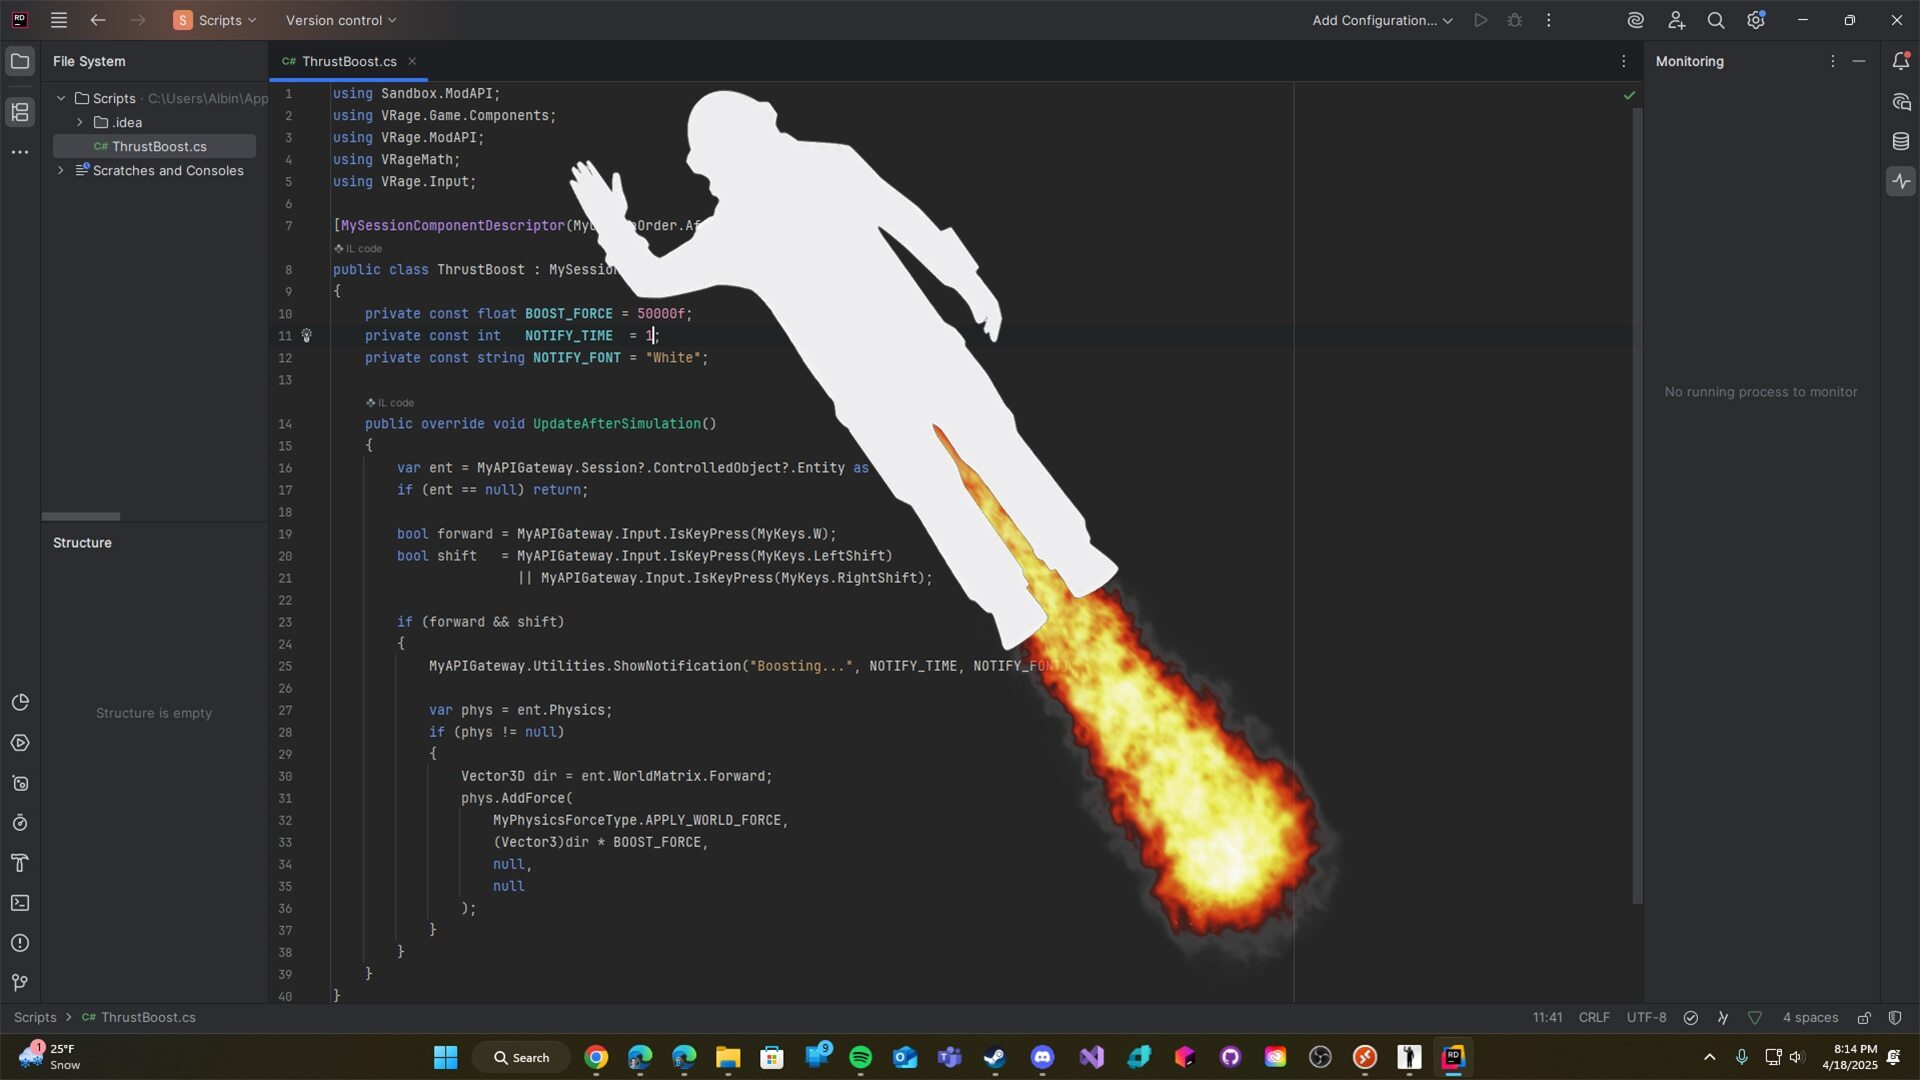Open the Add Configuration dropdown
1920x1080 pixels.
coord(1382,20)
